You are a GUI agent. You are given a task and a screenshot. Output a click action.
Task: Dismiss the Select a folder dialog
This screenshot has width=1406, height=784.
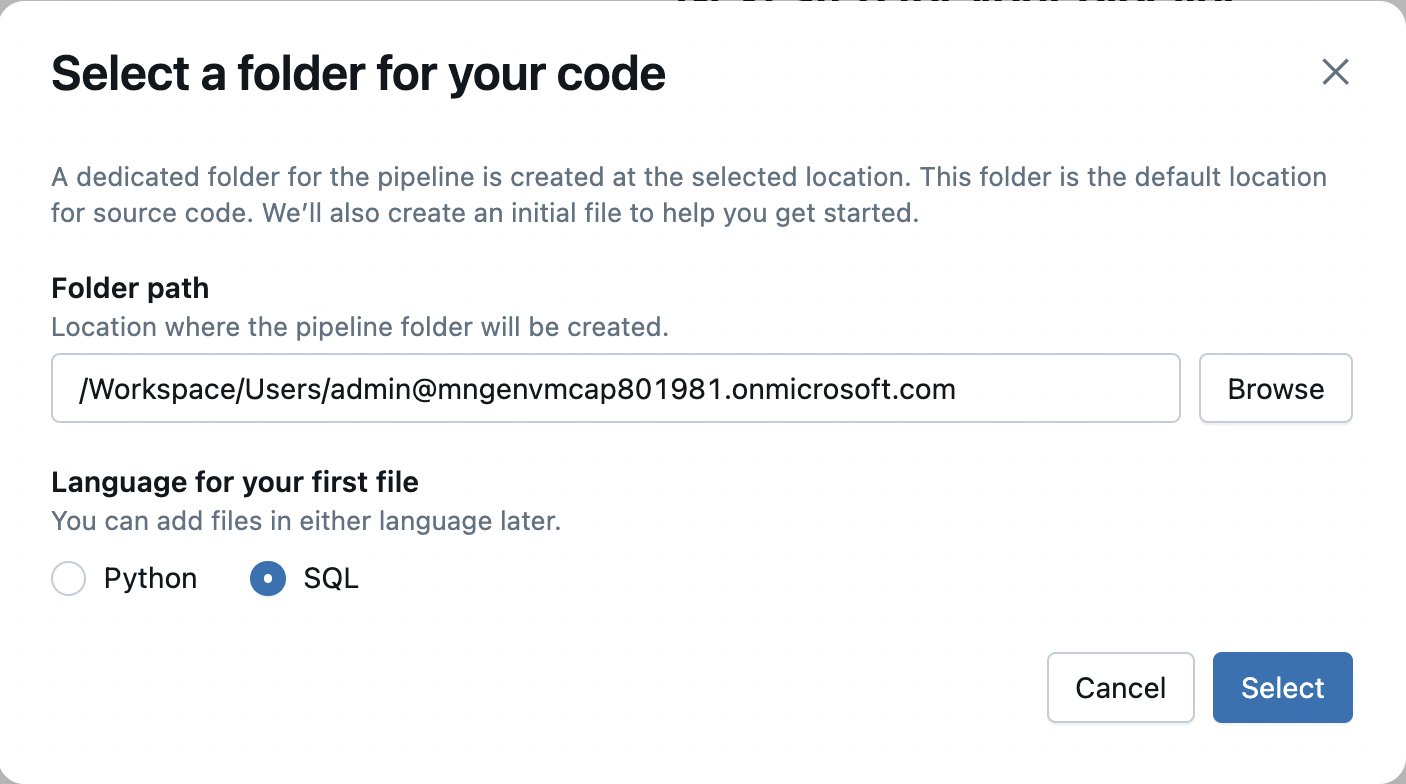[x=1335, y=72]
